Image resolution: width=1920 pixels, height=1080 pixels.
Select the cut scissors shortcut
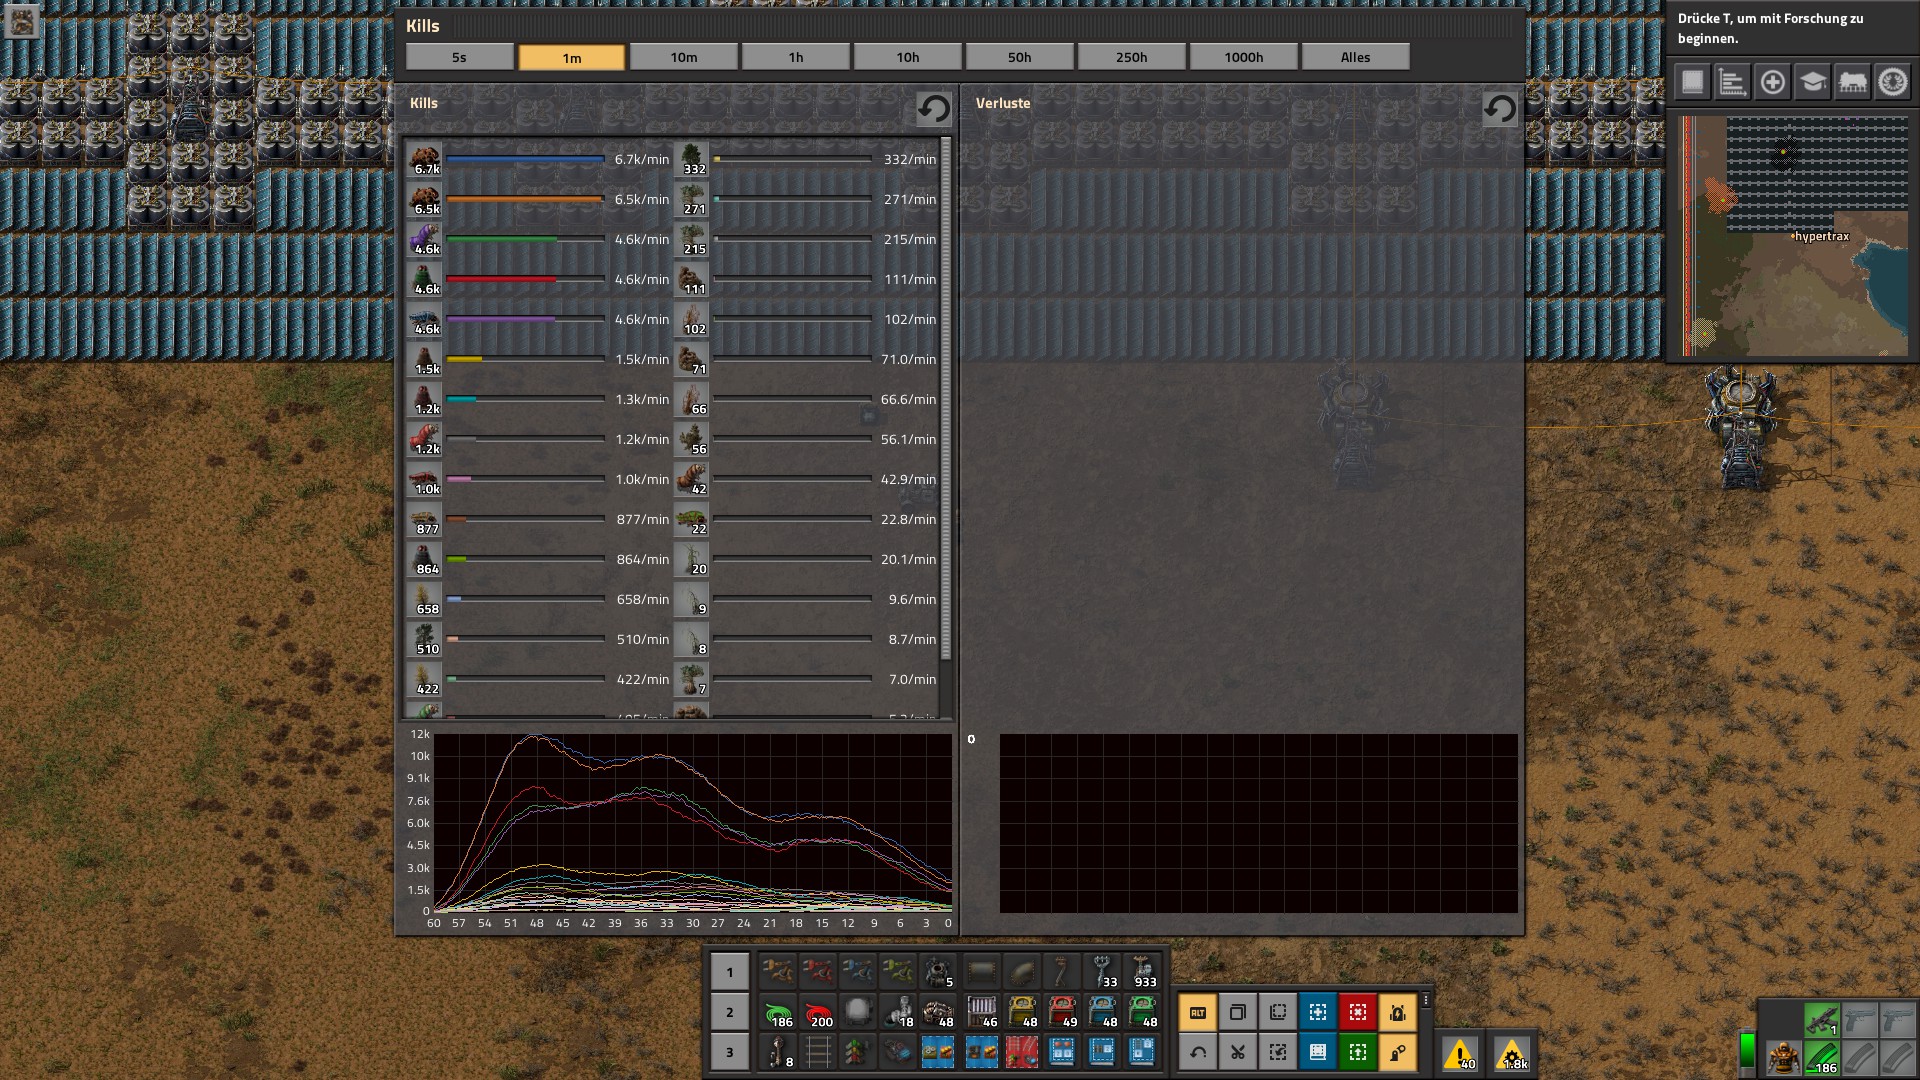click(x=1237, y=1052)
